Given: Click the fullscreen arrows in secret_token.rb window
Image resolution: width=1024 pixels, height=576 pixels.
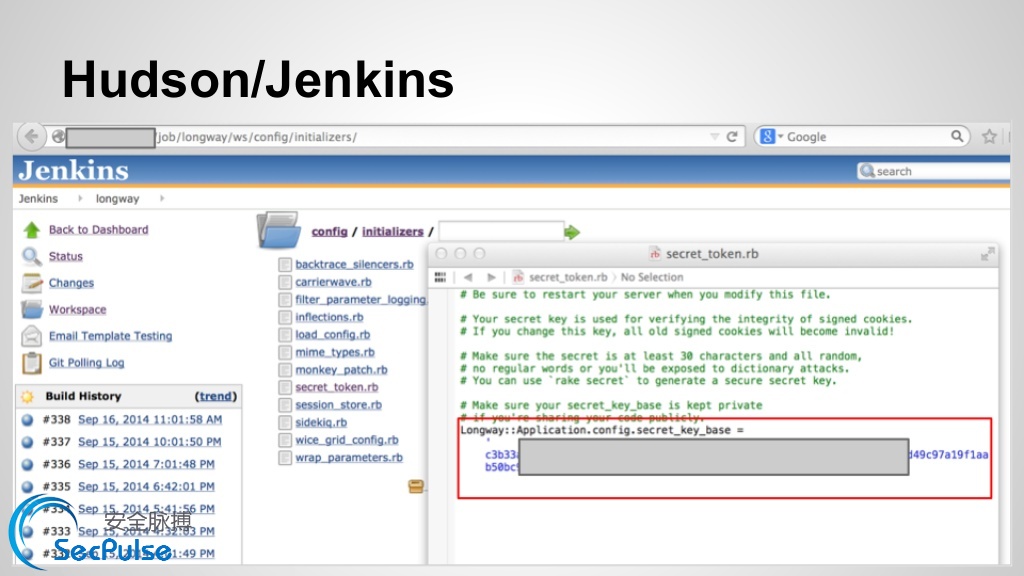Looking at the screenshot, I should point(987,254).
